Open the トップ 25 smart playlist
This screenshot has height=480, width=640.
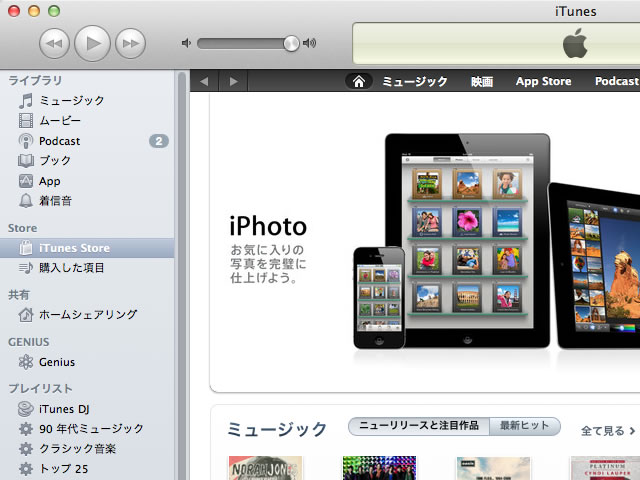[87, 469]
